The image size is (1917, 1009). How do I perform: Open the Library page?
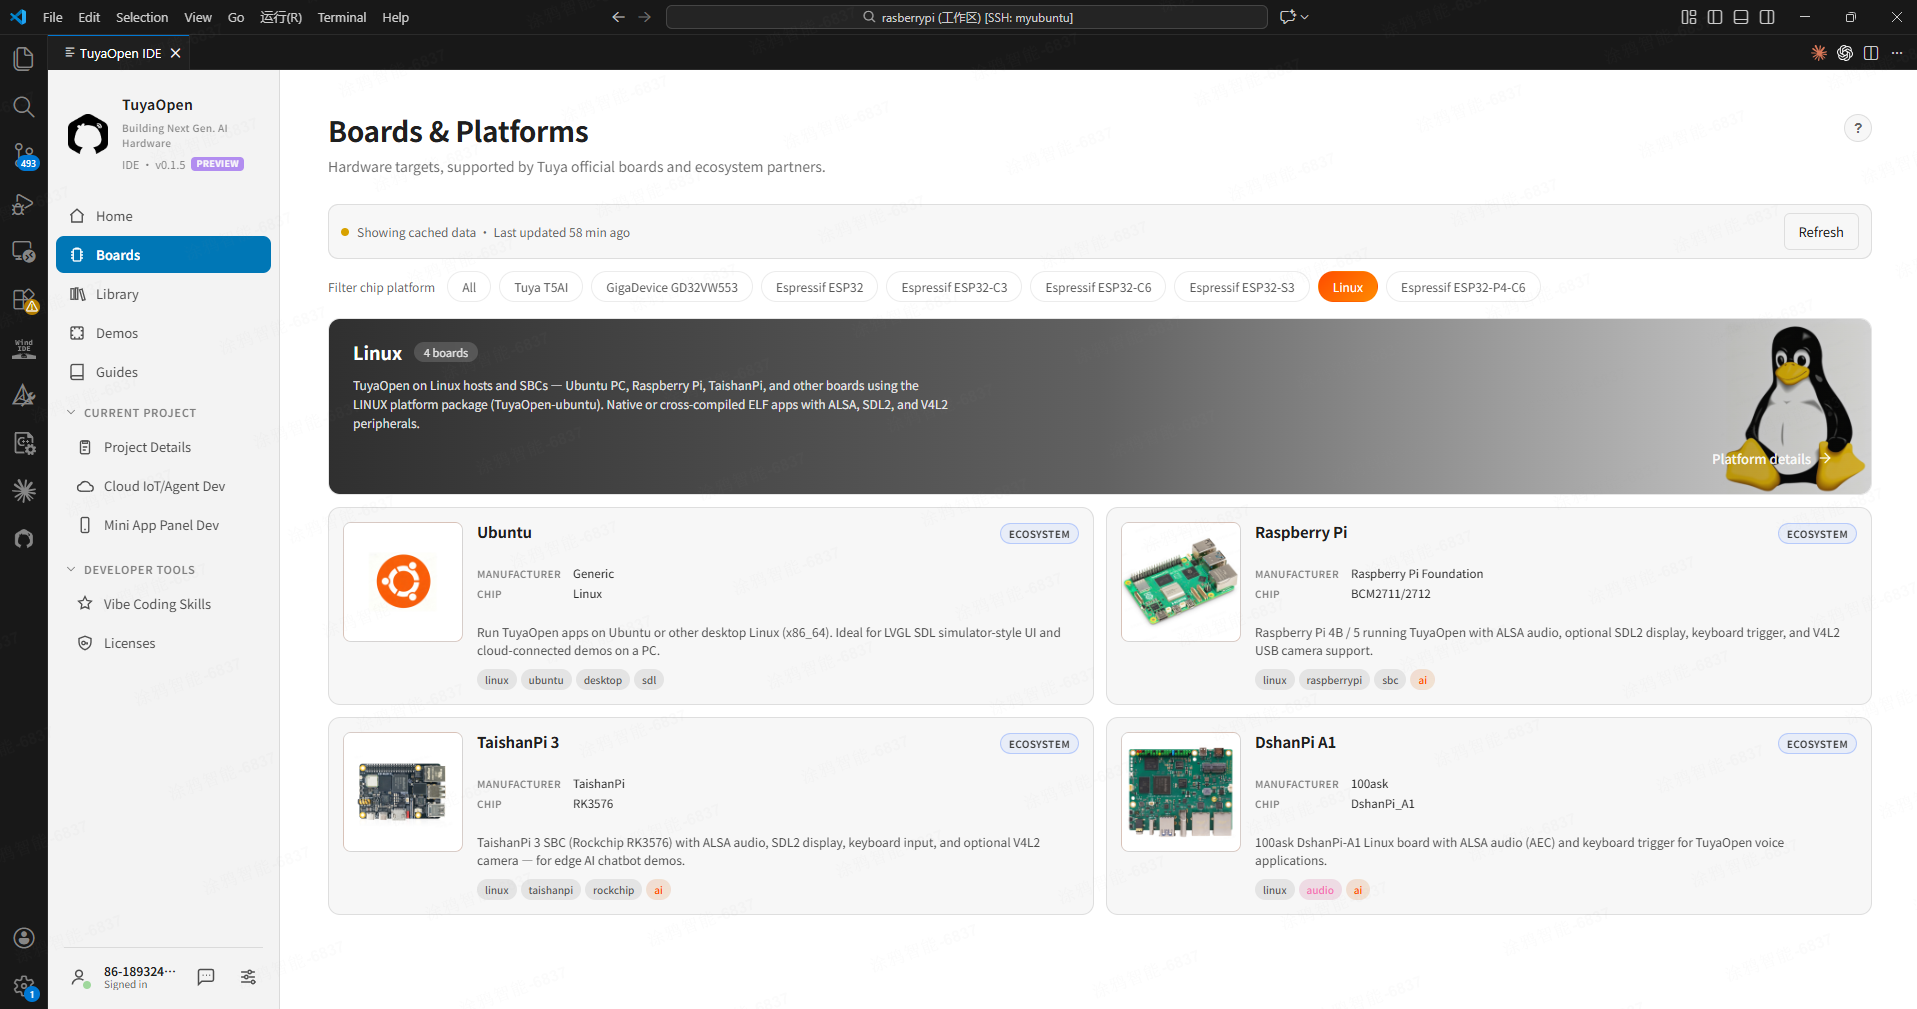click(164, 294)
